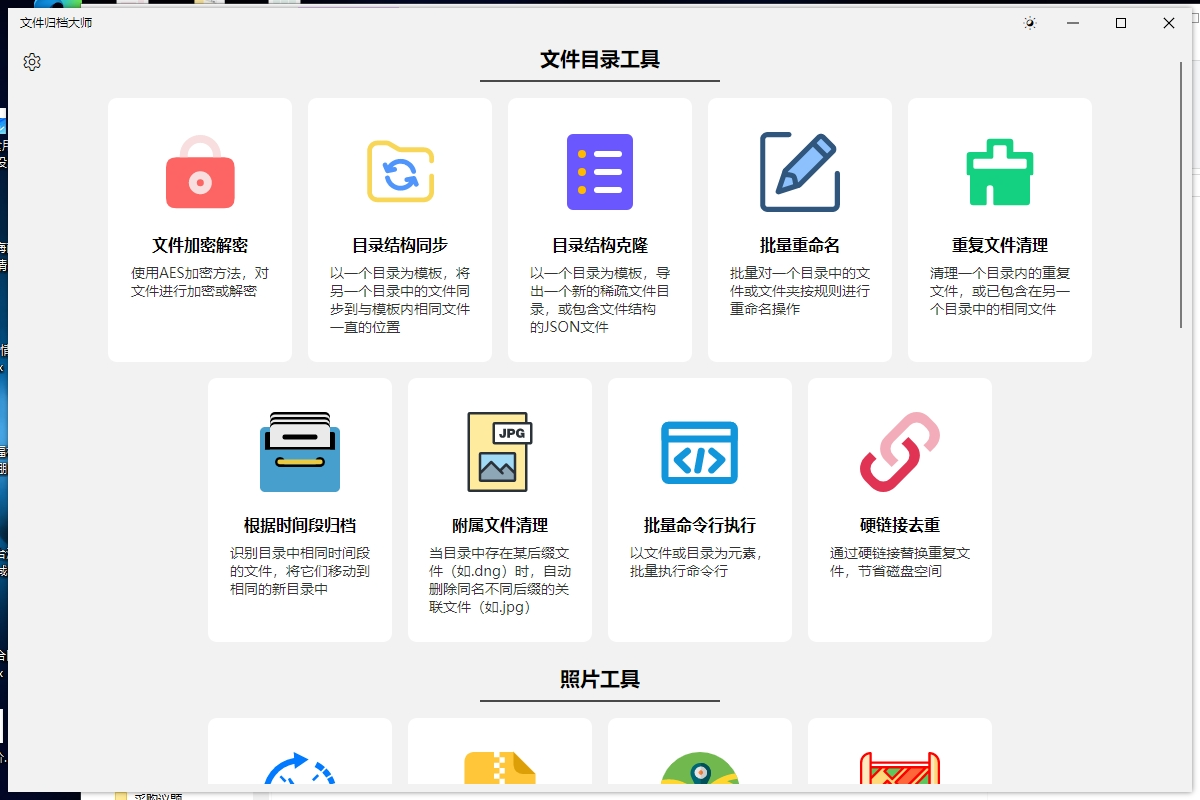This screenshot has height=800, width=1200.
Task: Click the green map pin icon in photo tools
Action: 700,768
